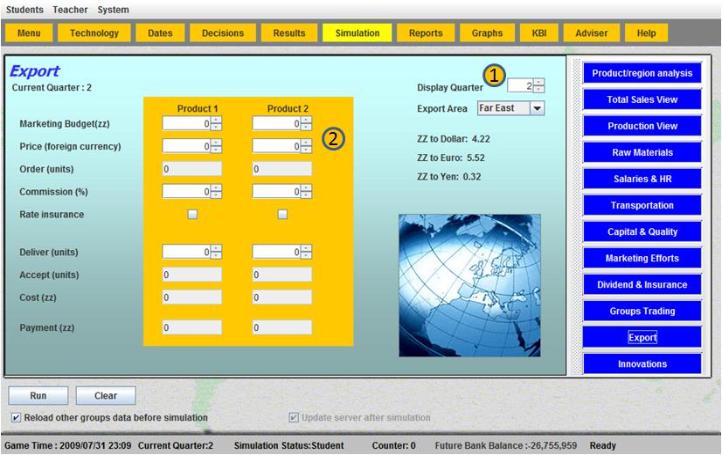The image size is (722, 455).
Task: Click the globe image
Action: click(x=469, y=270)
